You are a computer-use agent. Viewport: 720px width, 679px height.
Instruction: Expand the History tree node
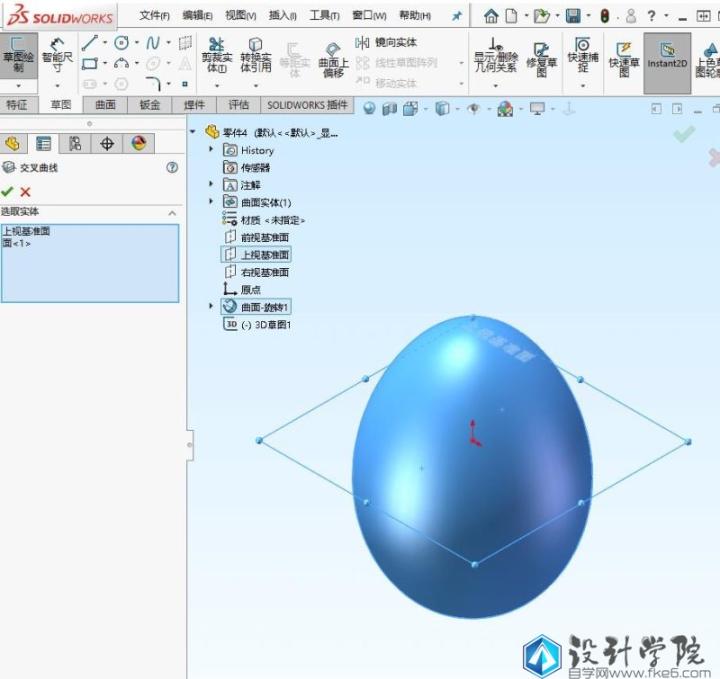211,149
